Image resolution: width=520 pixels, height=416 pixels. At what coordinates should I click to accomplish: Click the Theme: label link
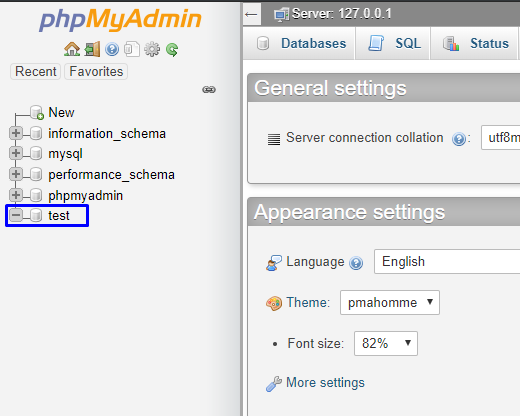pos(308,303)
